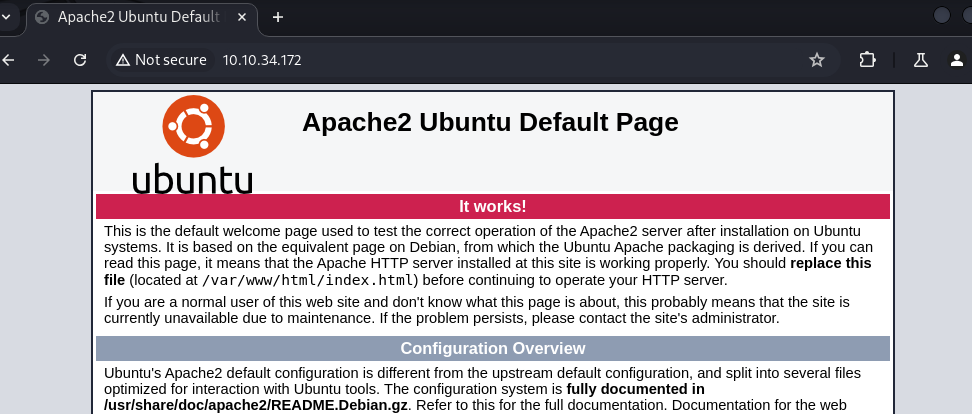Open the Extensions puzzle icon

pos(867,60)
